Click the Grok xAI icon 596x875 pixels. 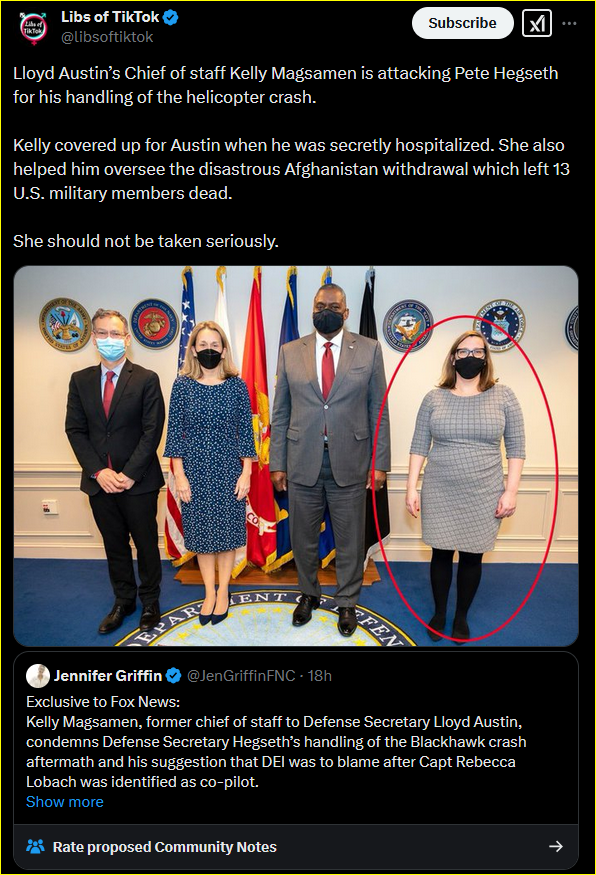click(537, 23)
